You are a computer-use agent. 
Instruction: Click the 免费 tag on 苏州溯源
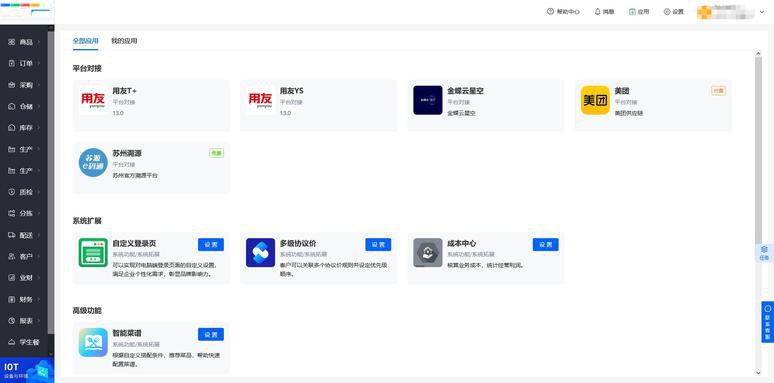(216, 153)
